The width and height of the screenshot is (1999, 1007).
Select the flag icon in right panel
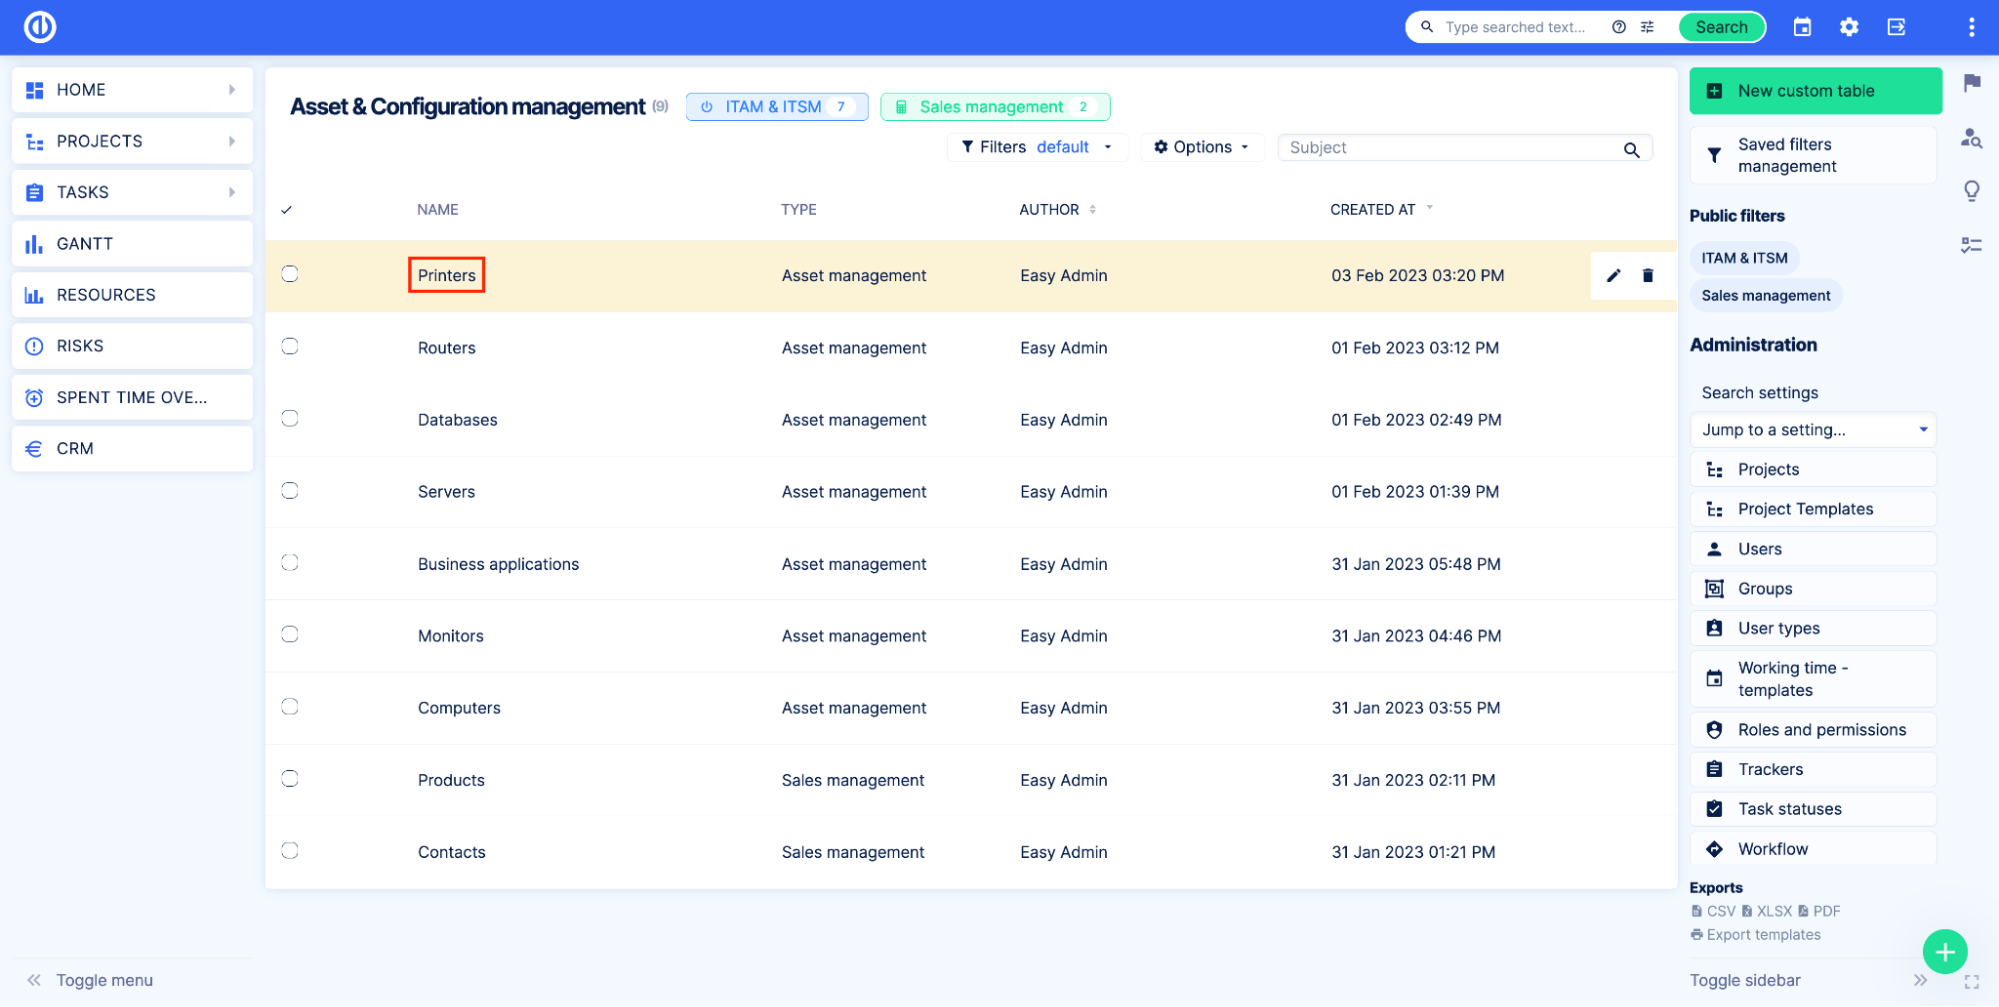1971,83
